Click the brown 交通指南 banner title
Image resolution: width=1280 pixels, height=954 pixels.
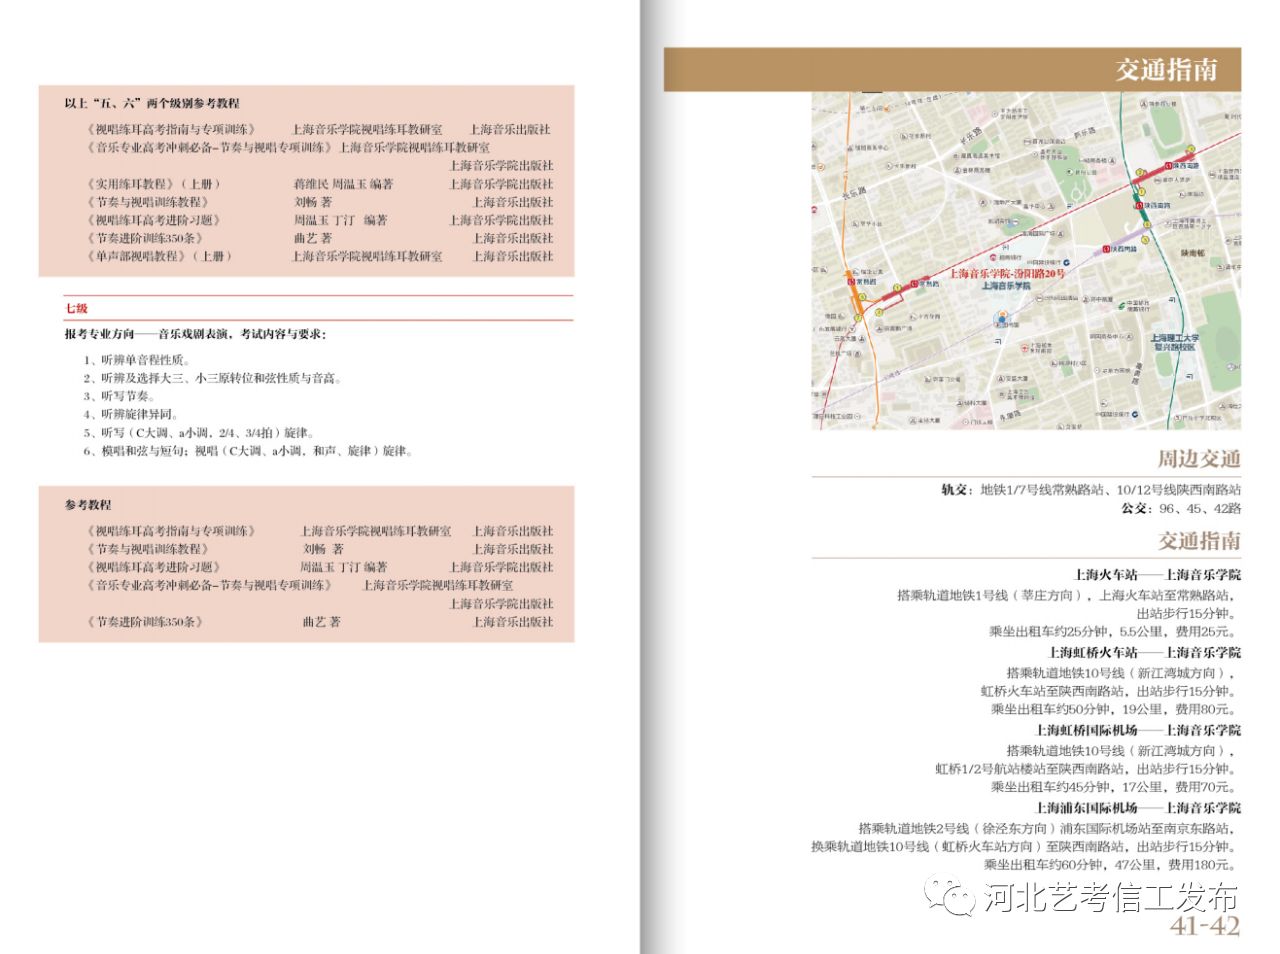1166,70
